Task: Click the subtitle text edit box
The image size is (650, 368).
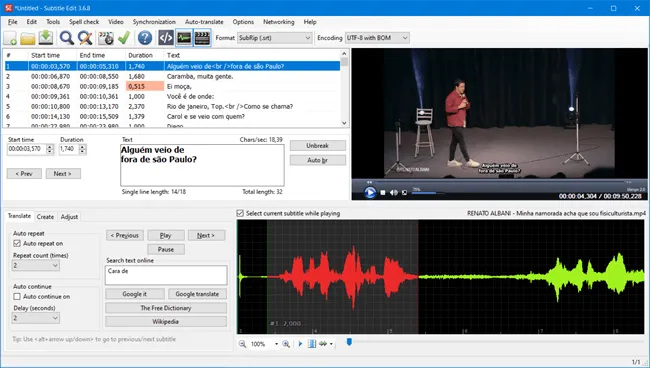Action: coord(202,165)
